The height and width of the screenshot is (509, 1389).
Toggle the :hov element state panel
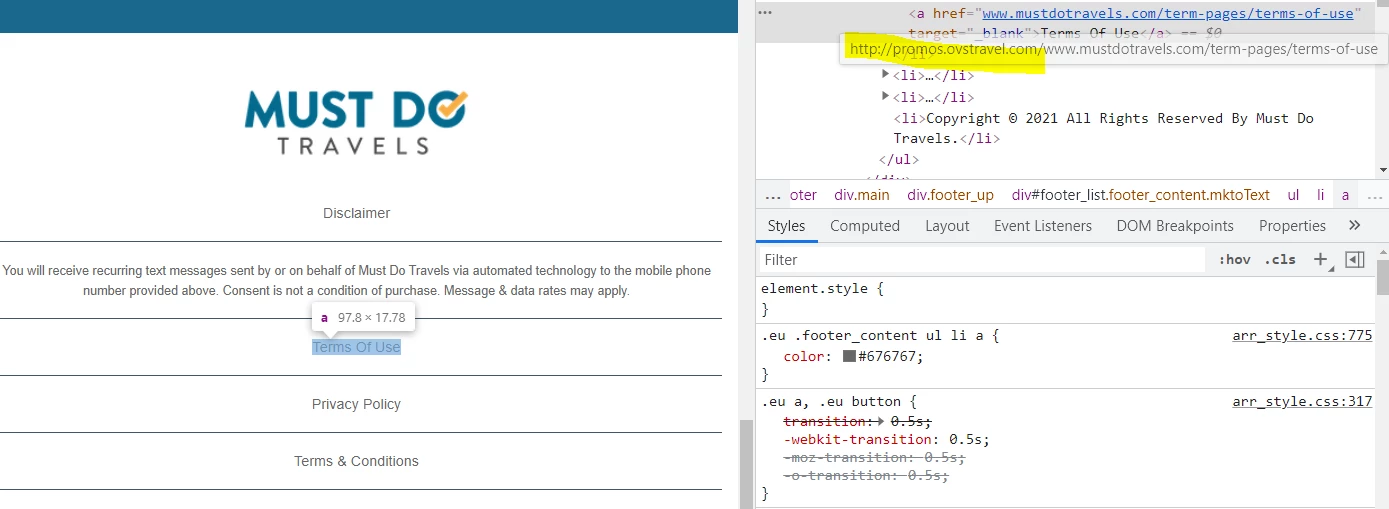pyautogui.click(x=1234, y=260)
